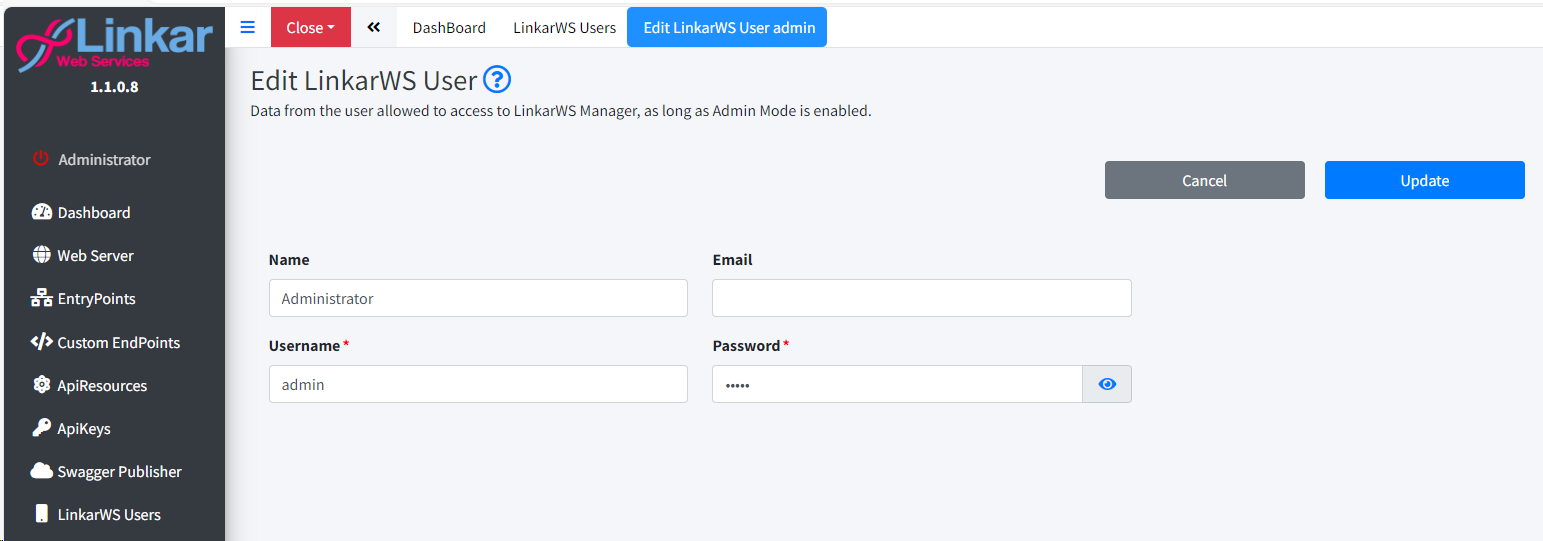Image resolution: width=1543 pixels, height=541 pixels.
Task: Click the ApiKeys key icon
Action: click(x=41, y=428)
